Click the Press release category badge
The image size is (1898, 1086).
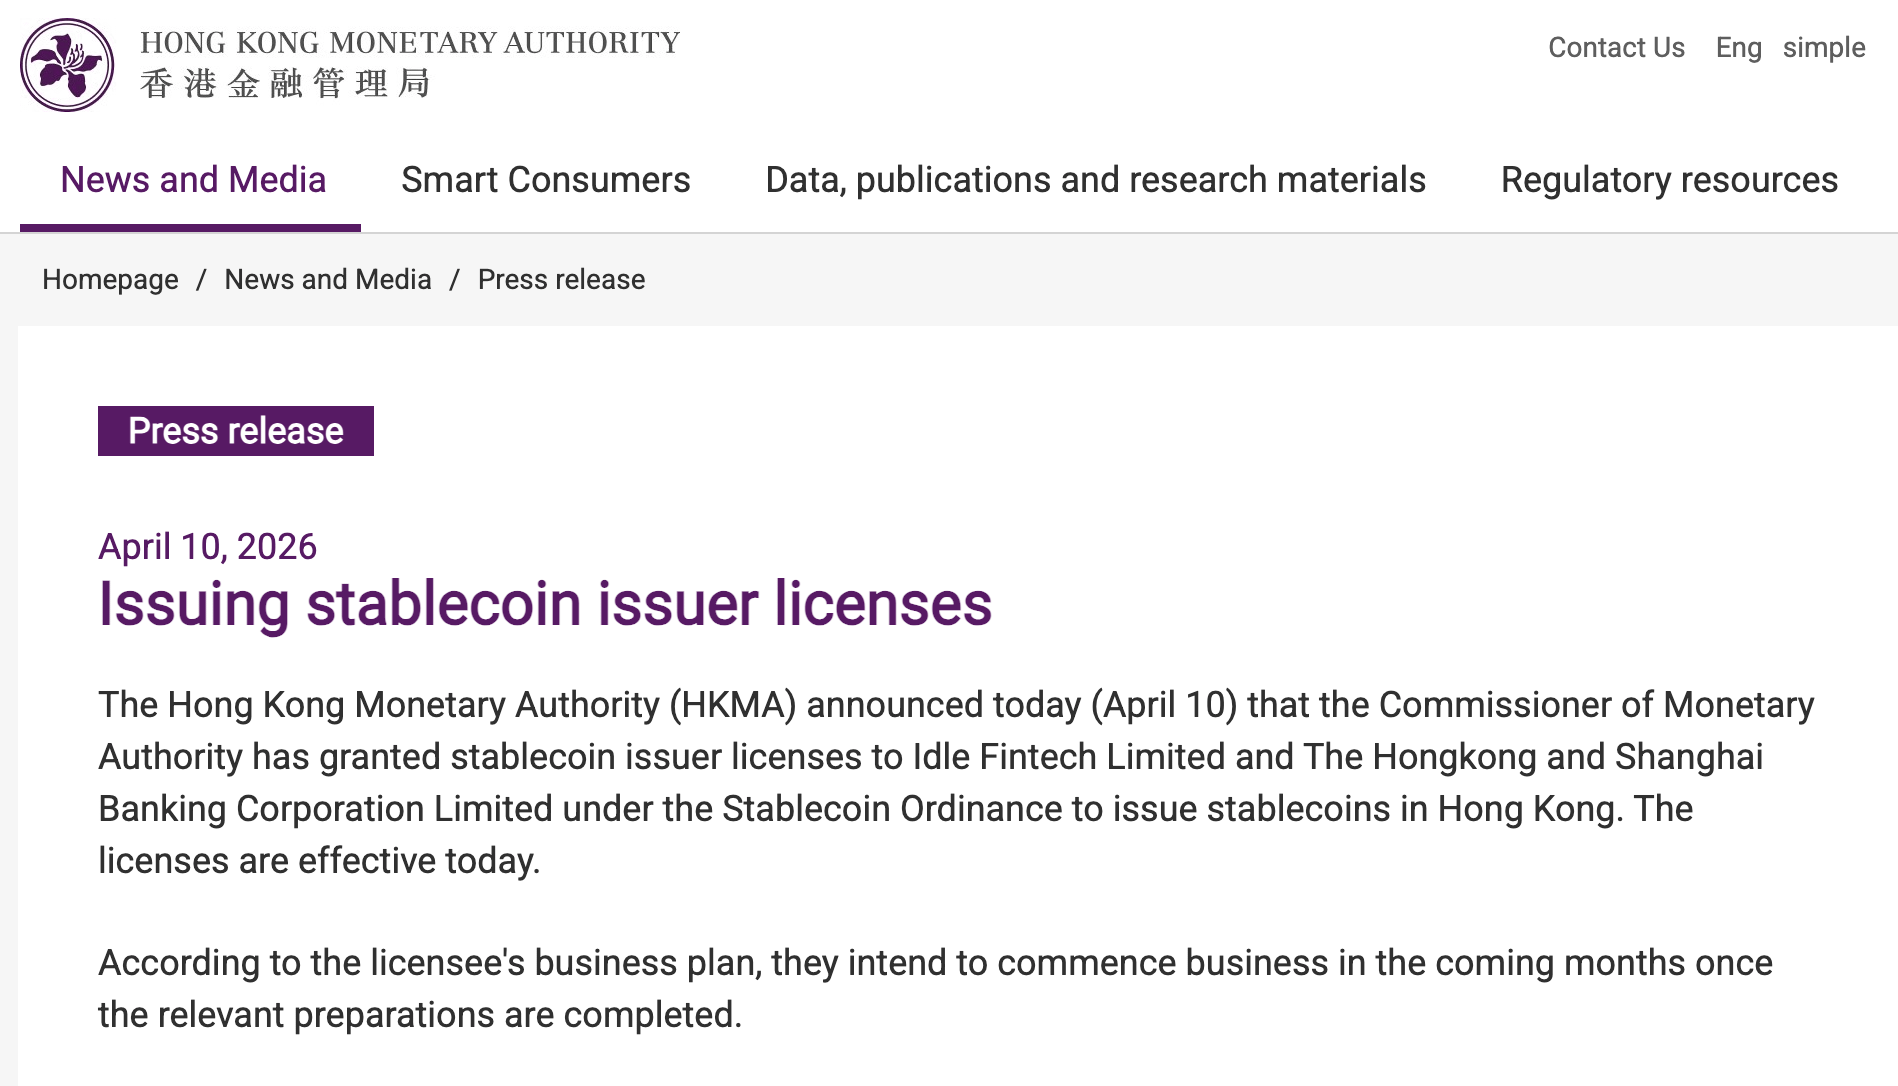click(235, 430)
